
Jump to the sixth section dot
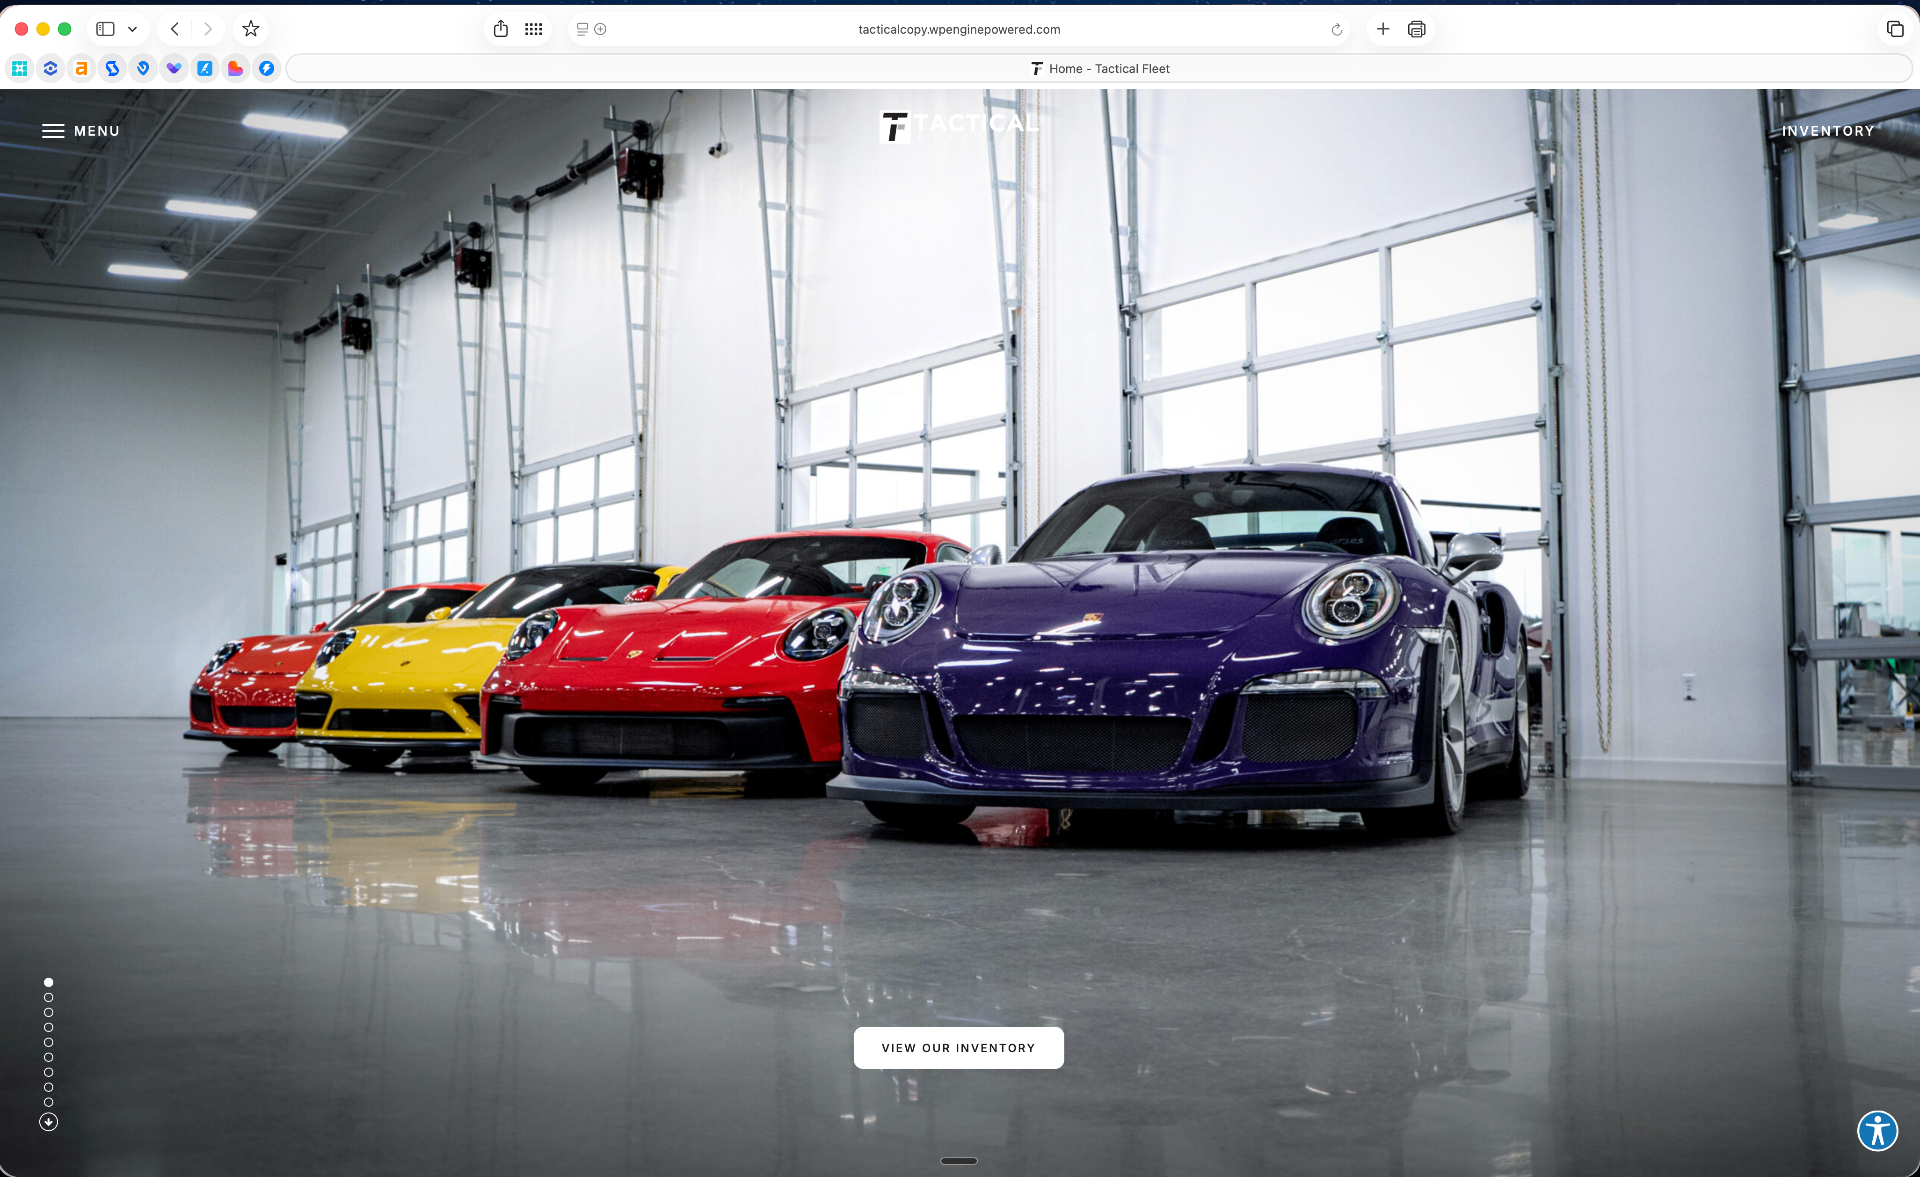coord(48,1057)
